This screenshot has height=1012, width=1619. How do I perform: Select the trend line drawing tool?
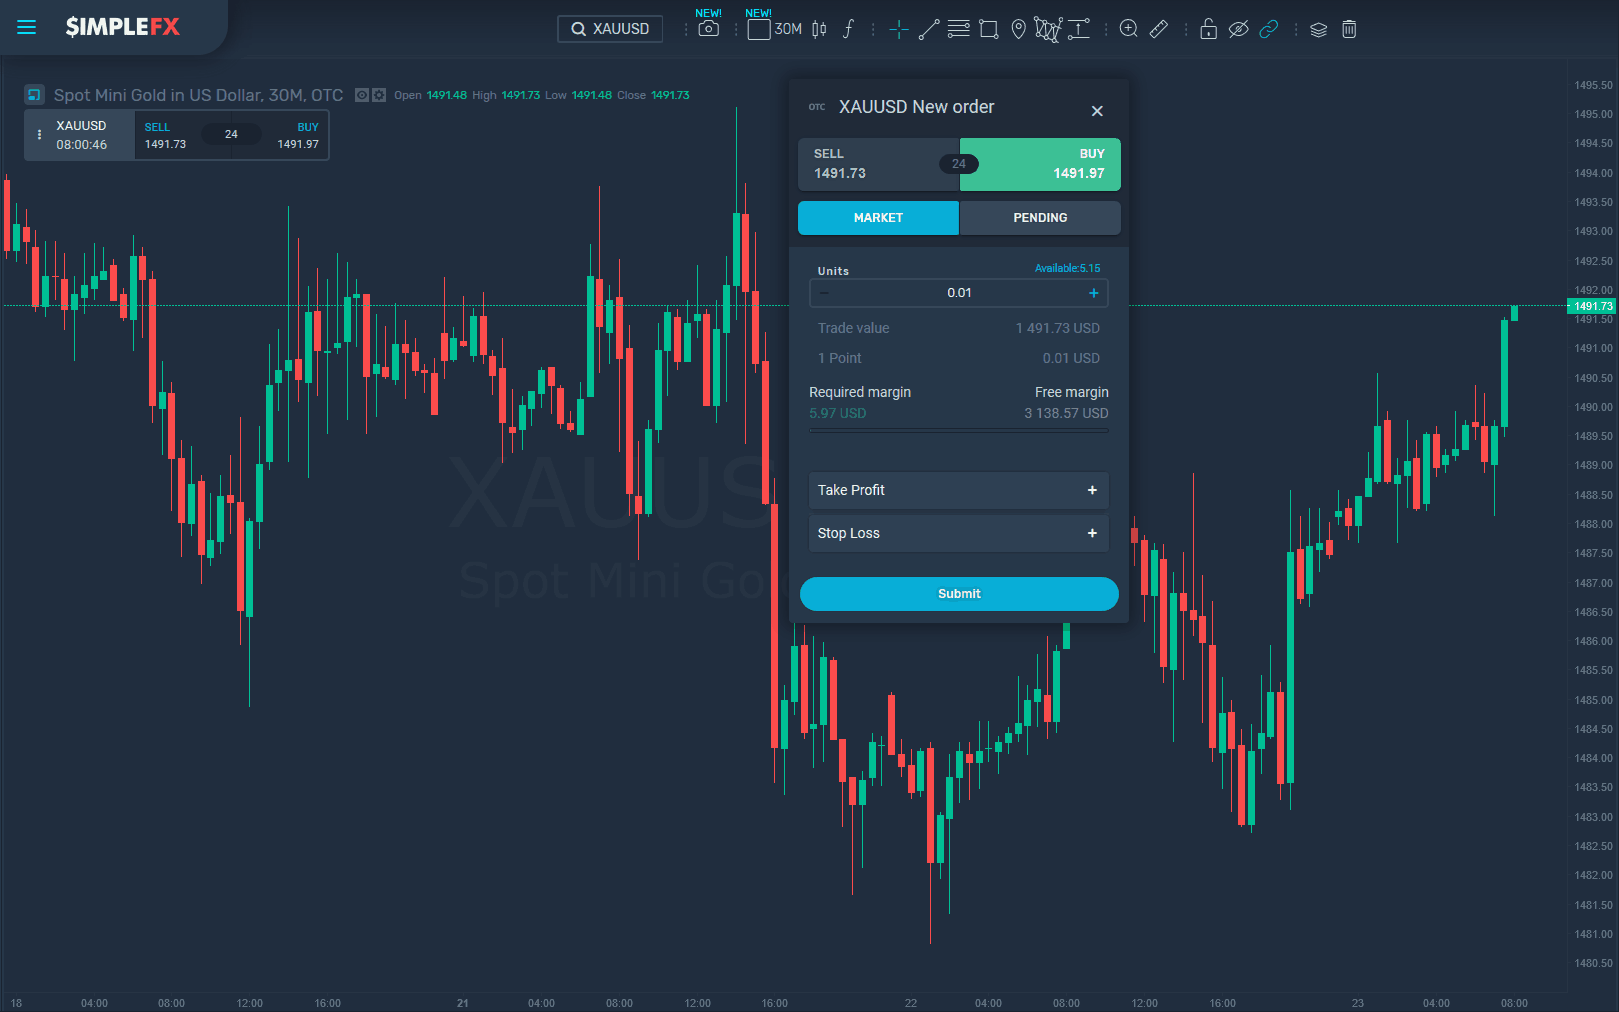tap(928, 29)
